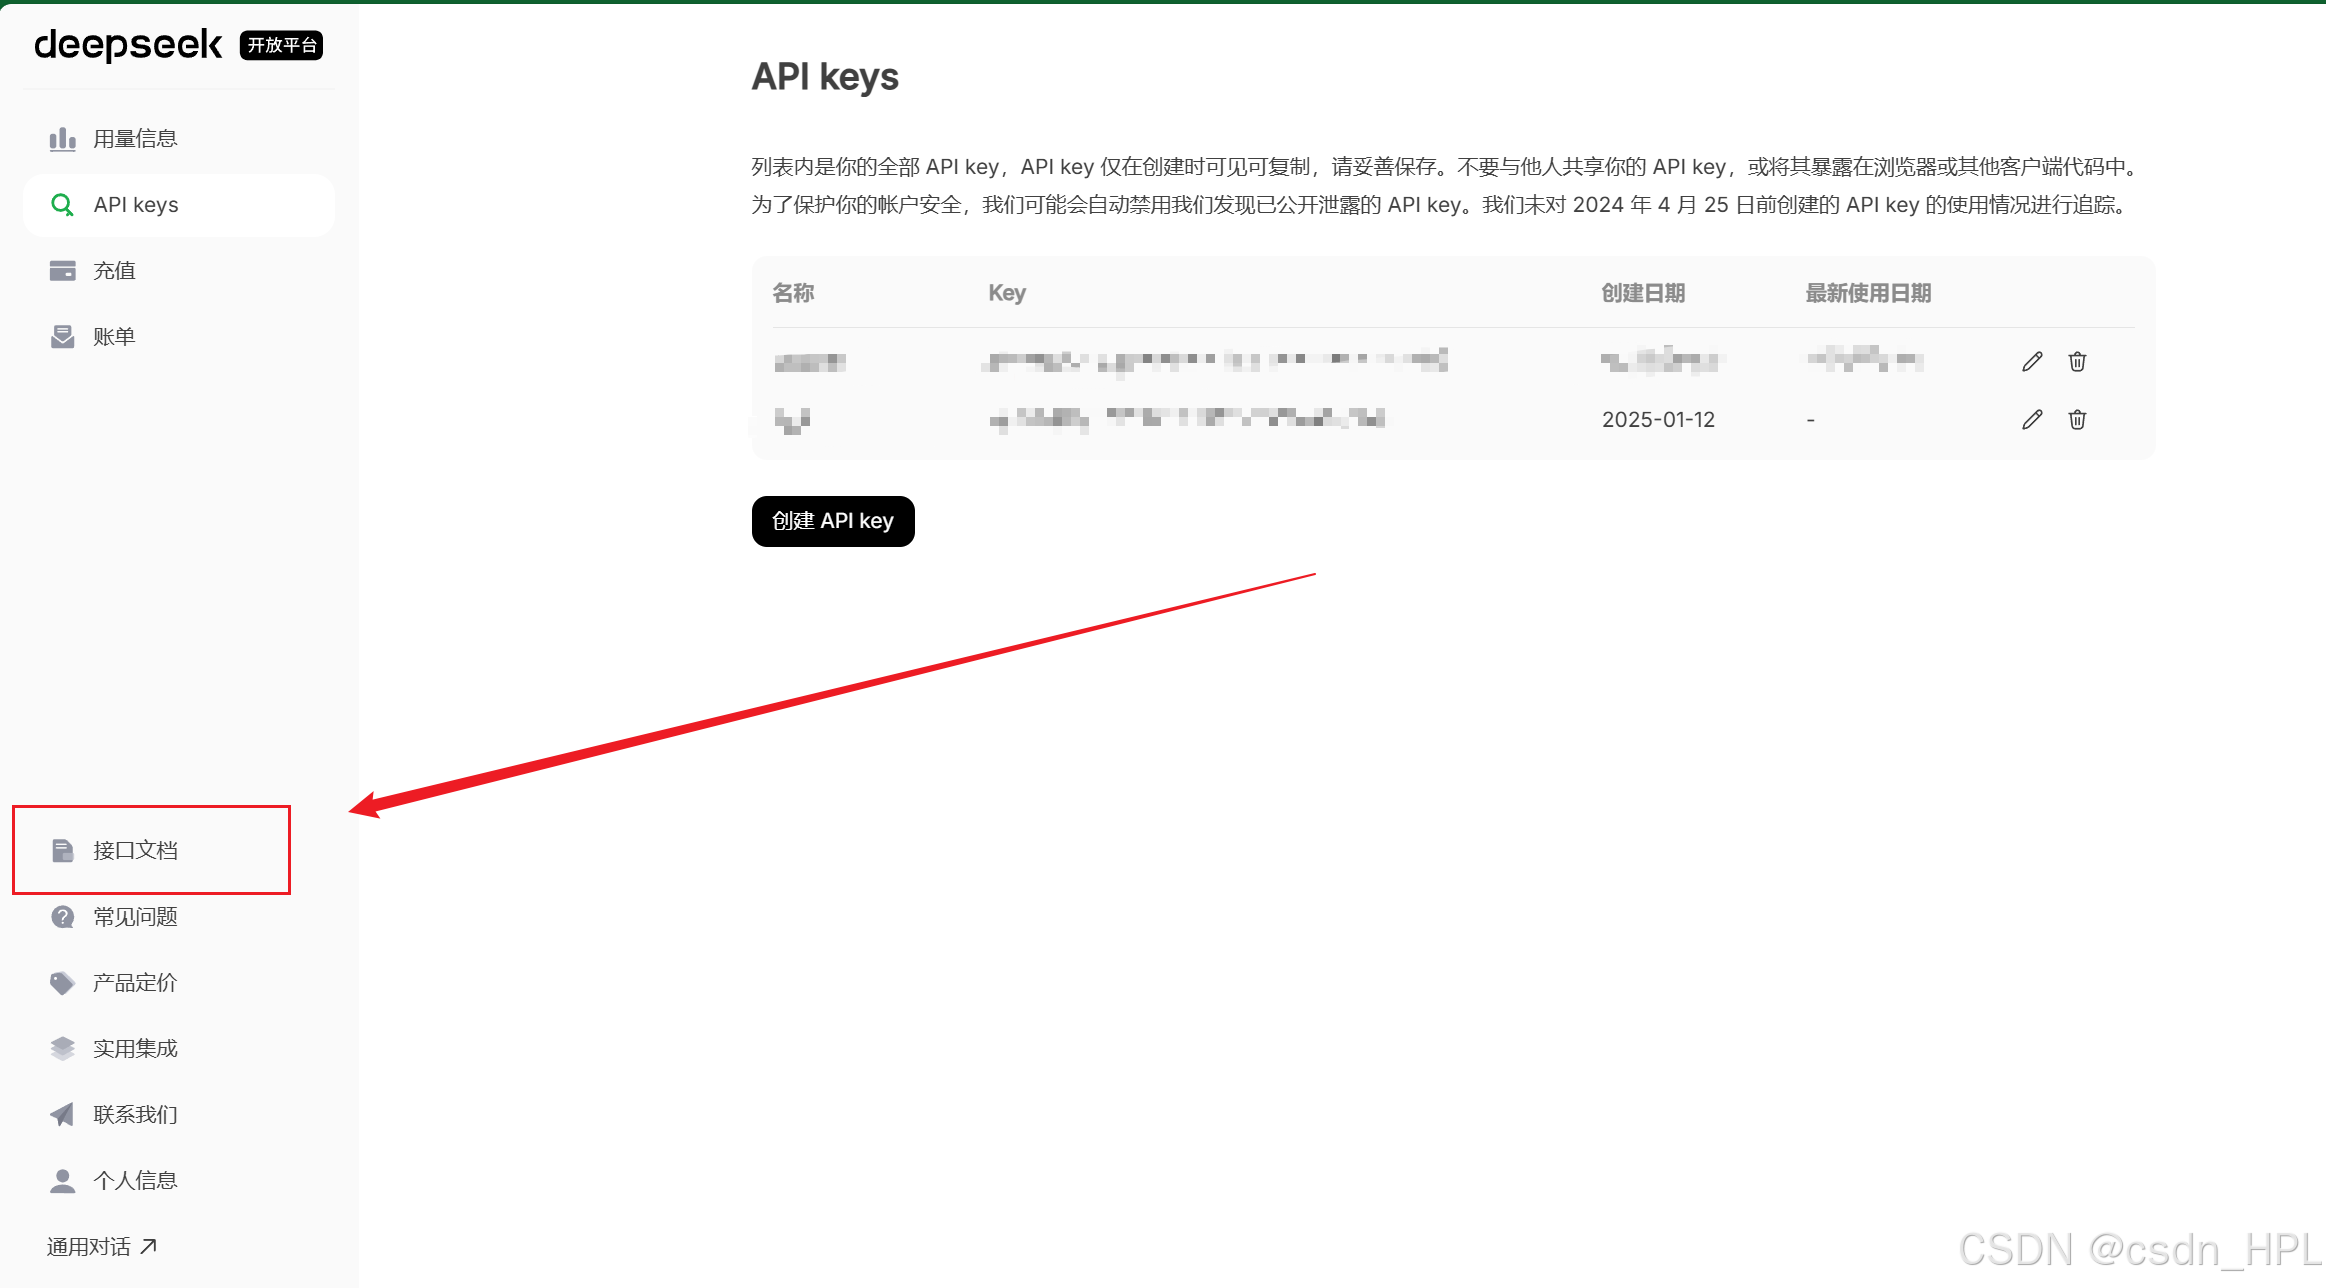
Task: Click the deepseek logo at top left
Action: tap(128, 45)
